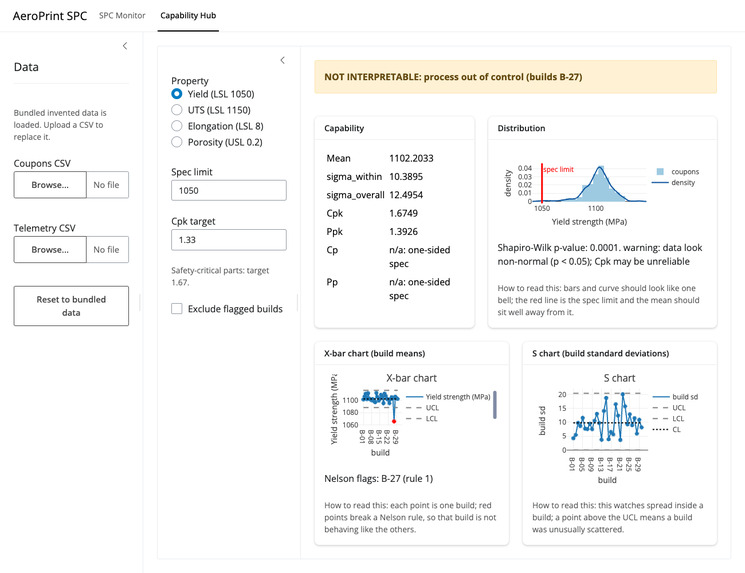The height and width of the screenshot is (573, 745).
Task: Select the Mean value 1102.2033
Action: coord(411,158)
